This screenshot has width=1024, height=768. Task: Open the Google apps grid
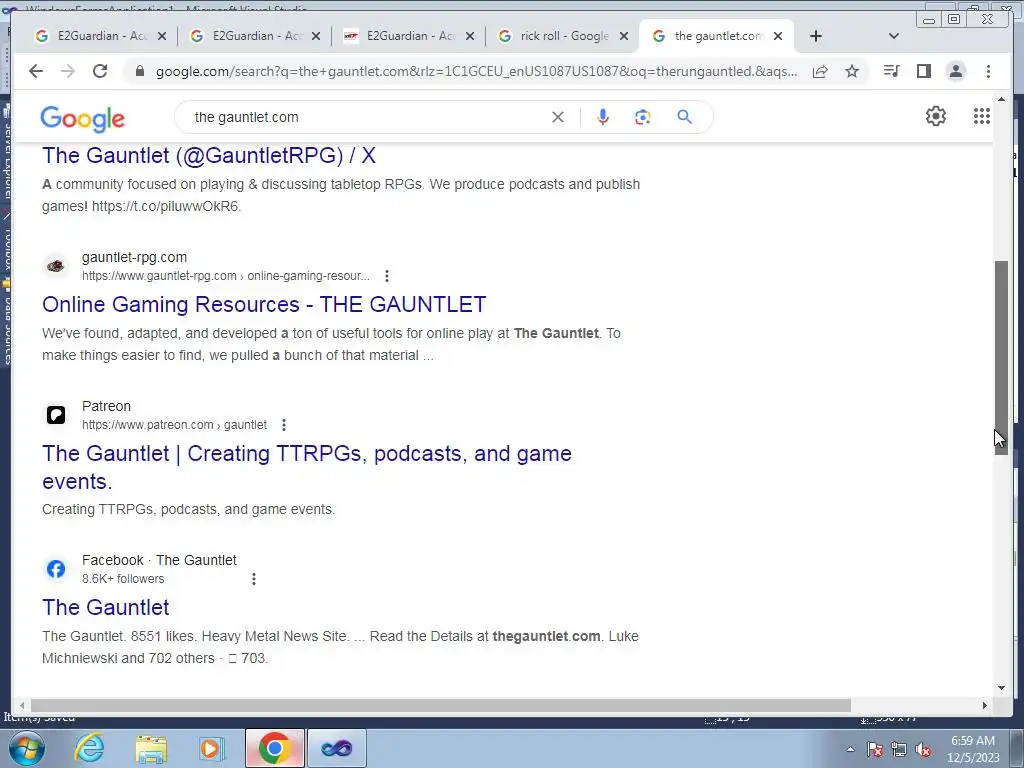(982, 116)
